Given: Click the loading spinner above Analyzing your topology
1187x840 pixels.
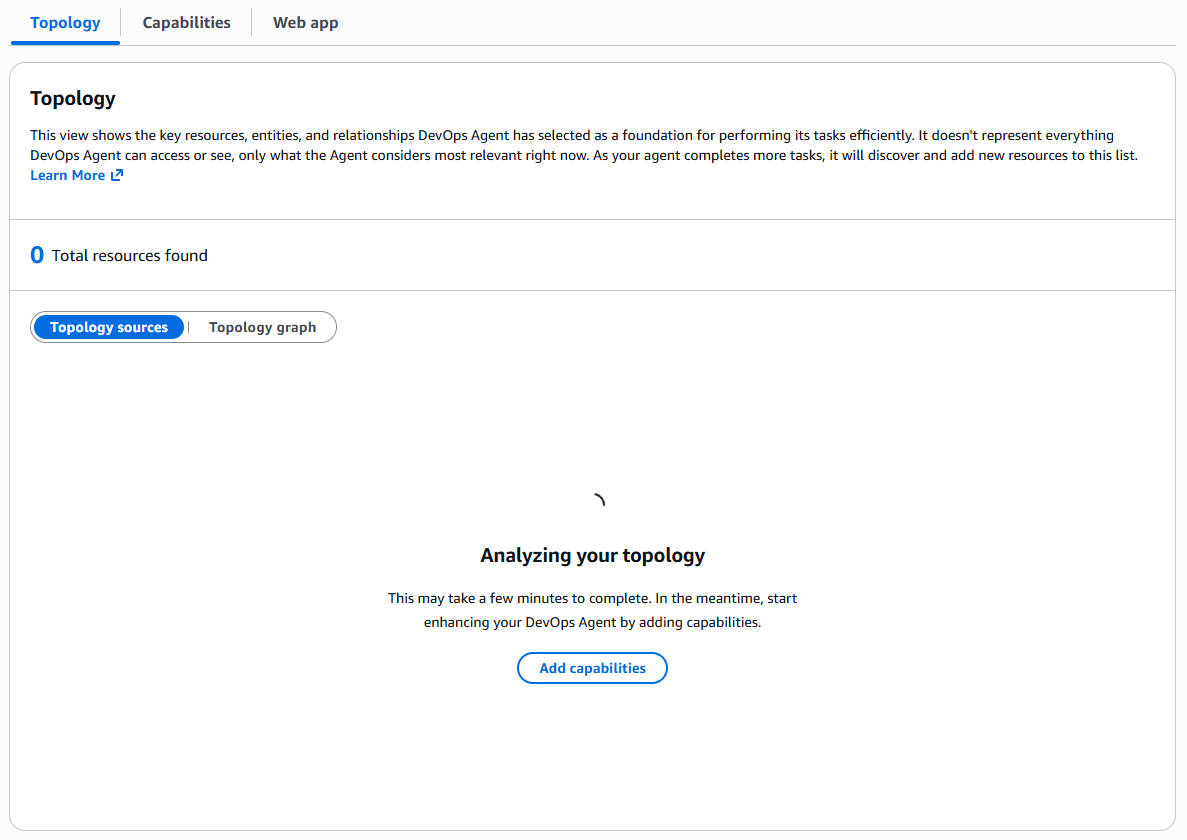Looking at the screenshot, I should pos(597,501).
